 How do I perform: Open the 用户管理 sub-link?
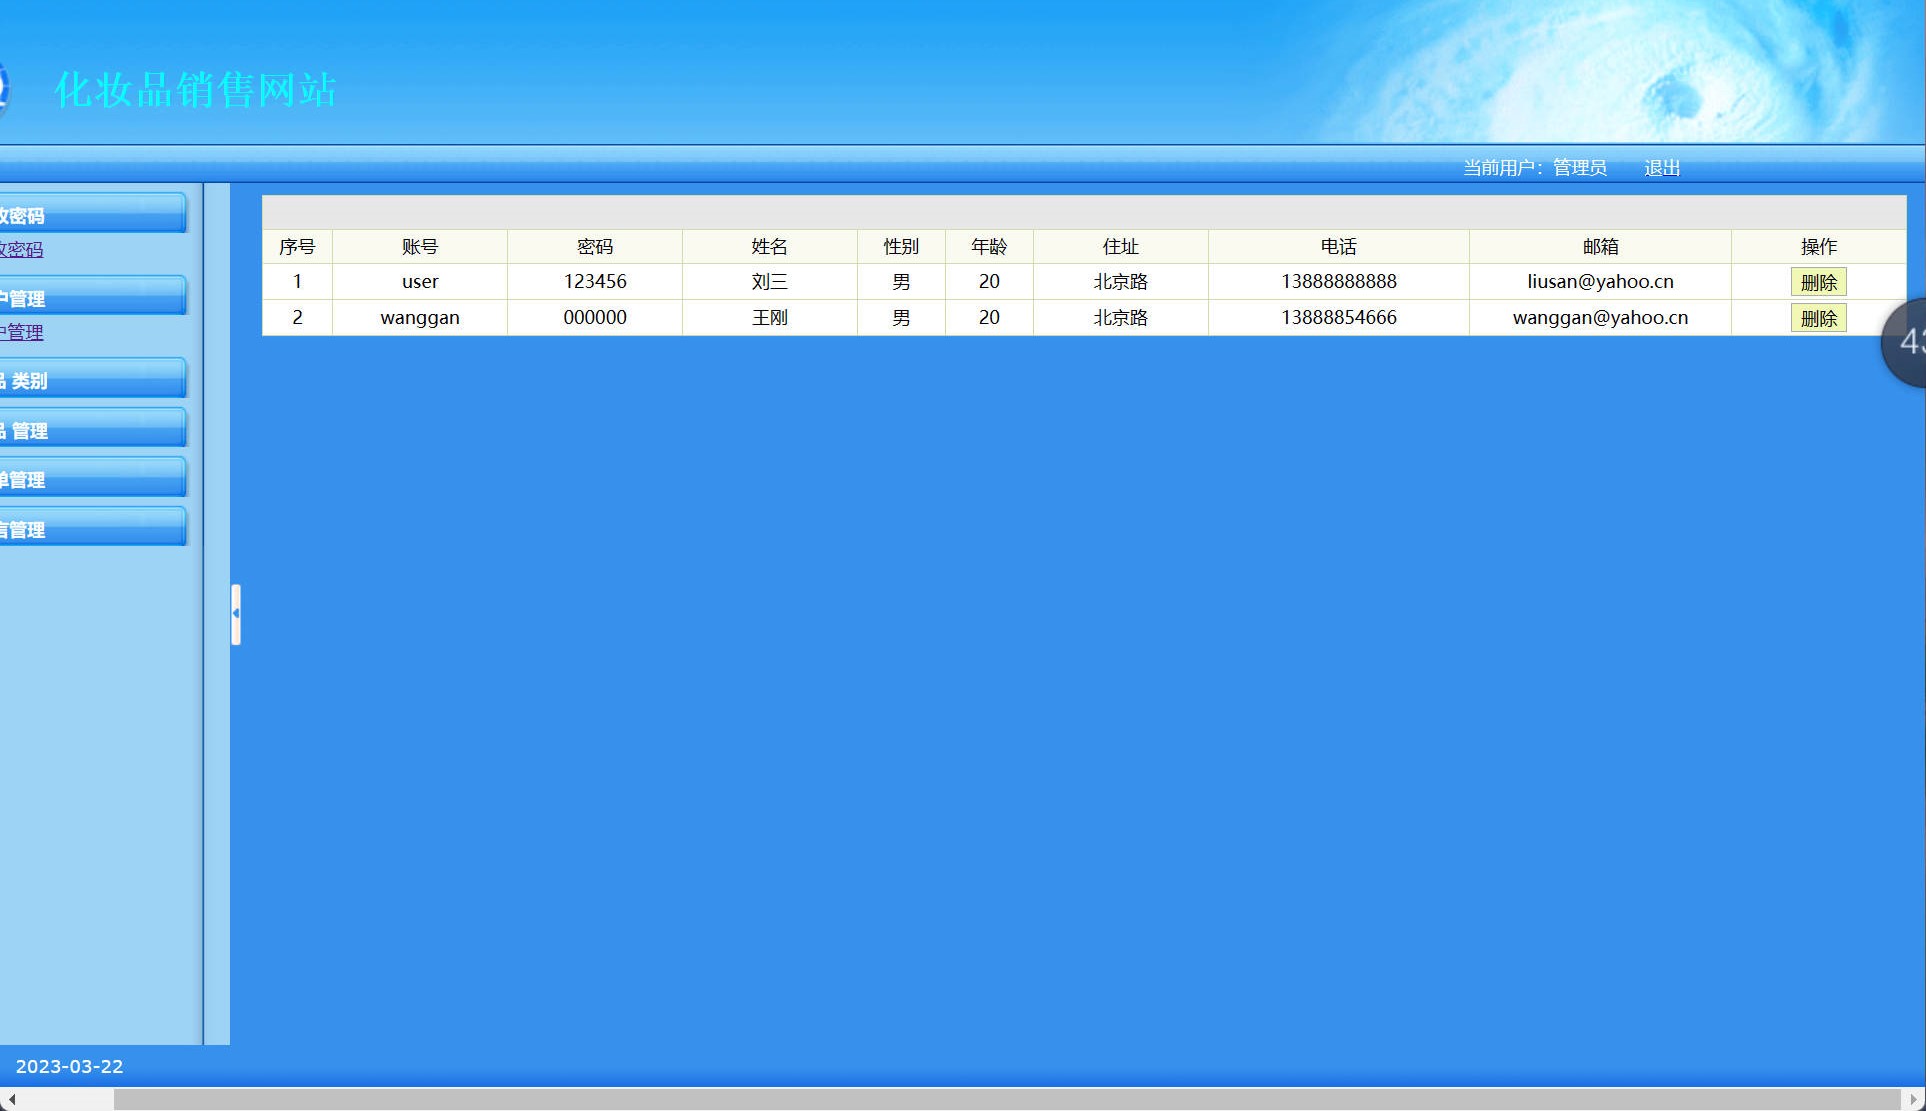click(x=22, y=332)
